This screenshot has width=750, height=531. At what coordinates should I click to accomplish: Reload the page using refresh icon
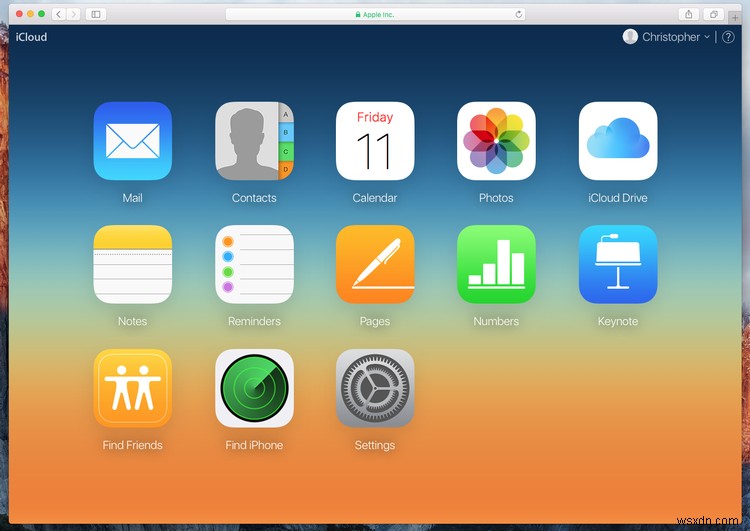click(x=518, y=14)
